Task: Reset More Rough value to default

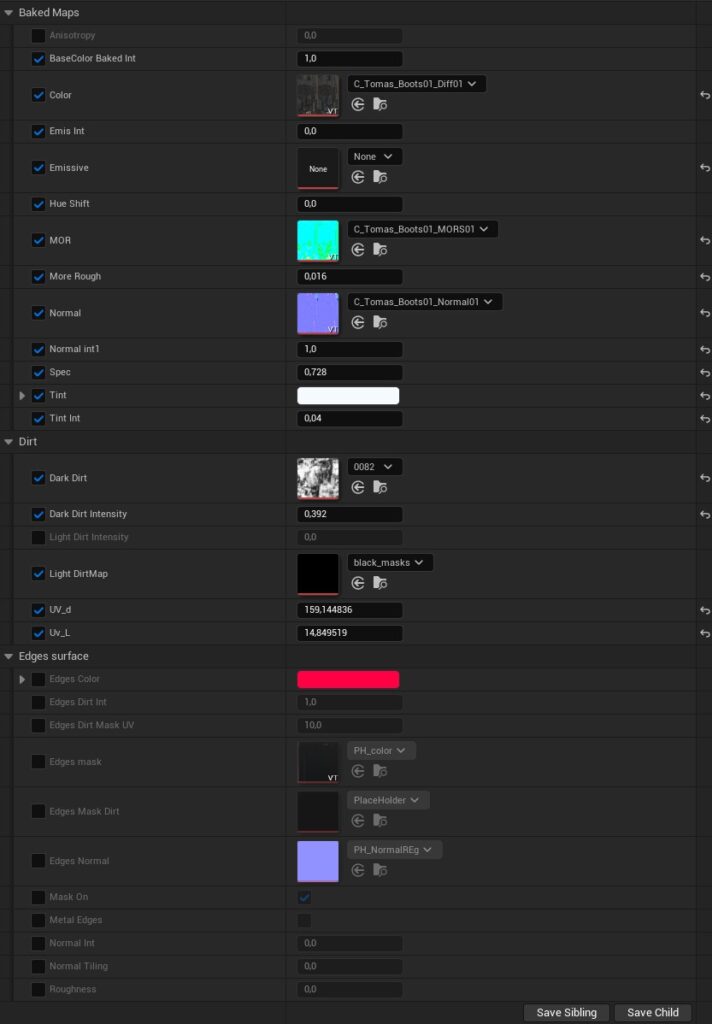Action: tap(705, 277)
